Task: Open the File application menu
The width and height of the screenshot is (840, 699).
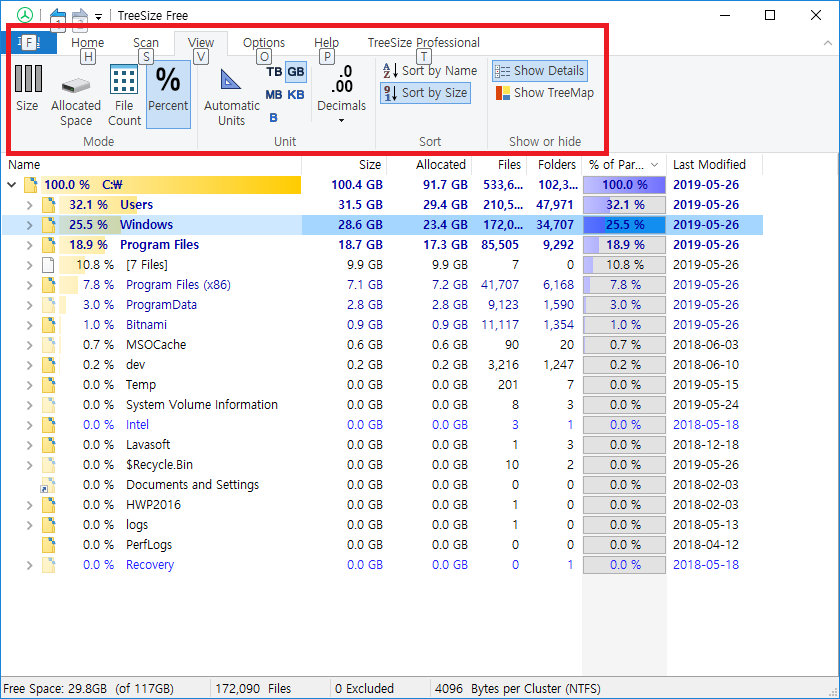Action: 28,42
